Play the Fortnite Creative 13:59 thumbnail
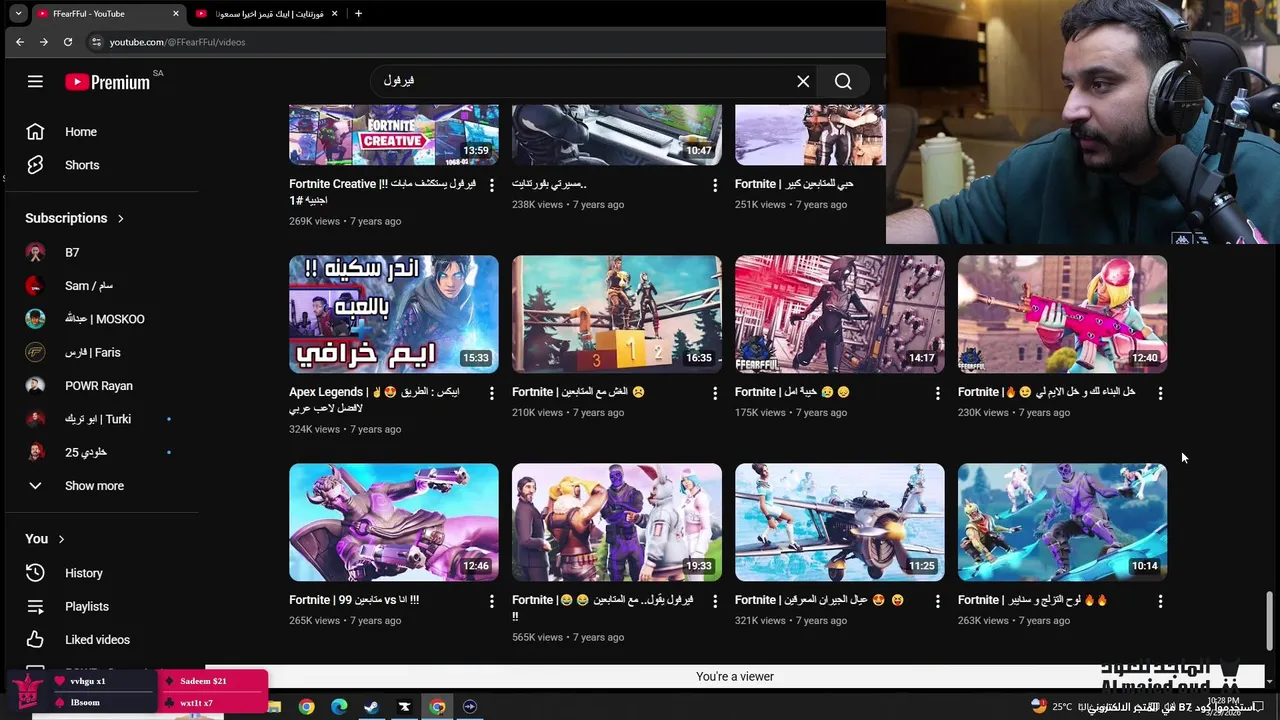The width and height of the screenshot is (1280, 720). pyautogui.click(x=394, y=135)
